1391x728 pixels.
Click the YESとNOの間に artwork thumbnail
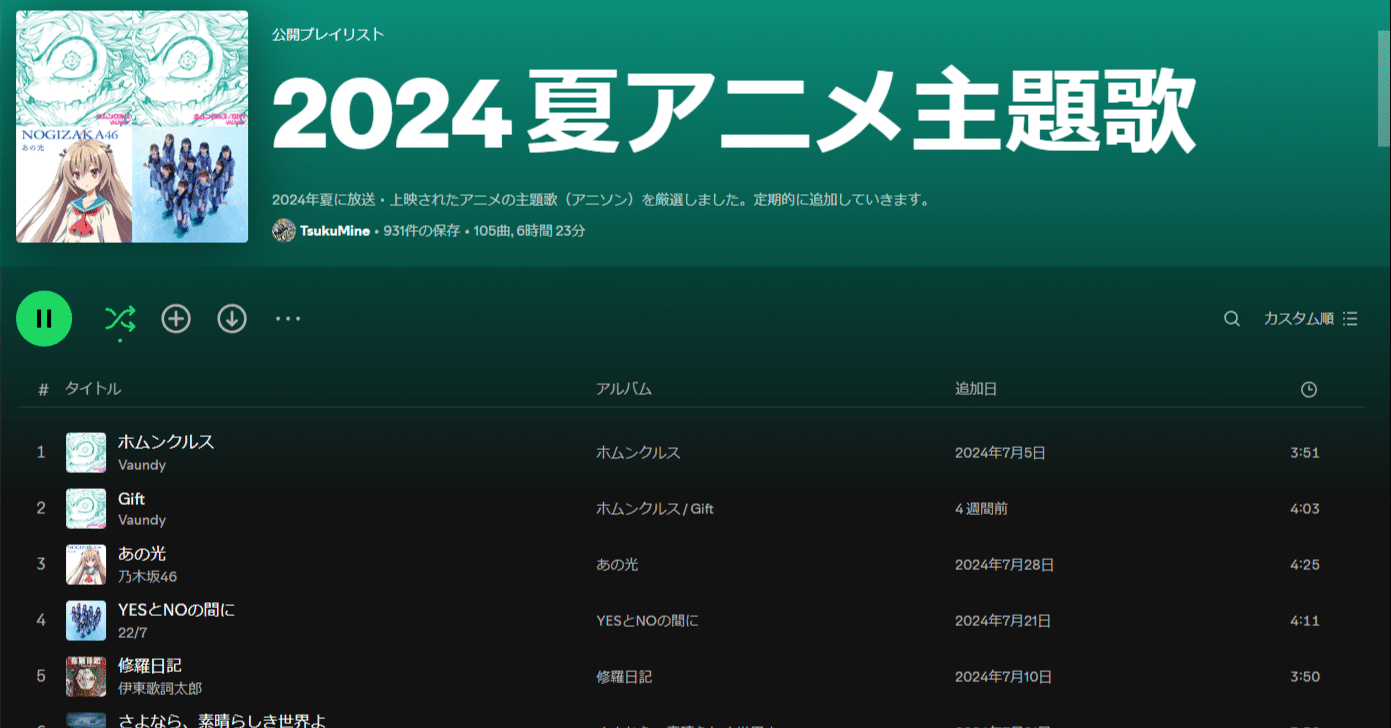coord(86,620)
